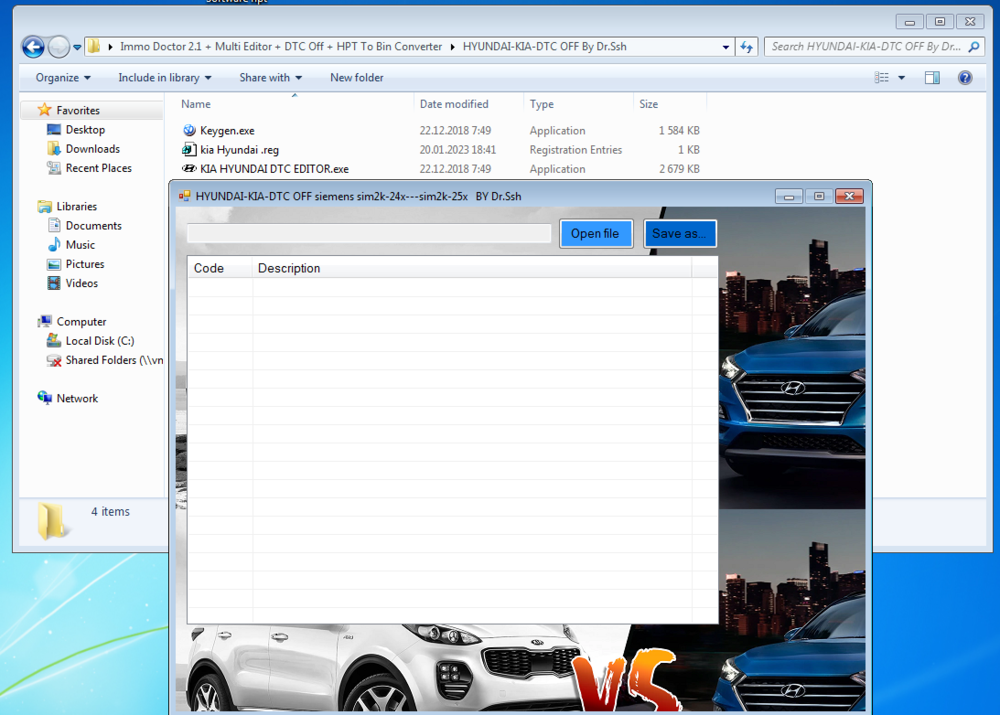Click the file path text field in DTC editor

click(369, 233)
